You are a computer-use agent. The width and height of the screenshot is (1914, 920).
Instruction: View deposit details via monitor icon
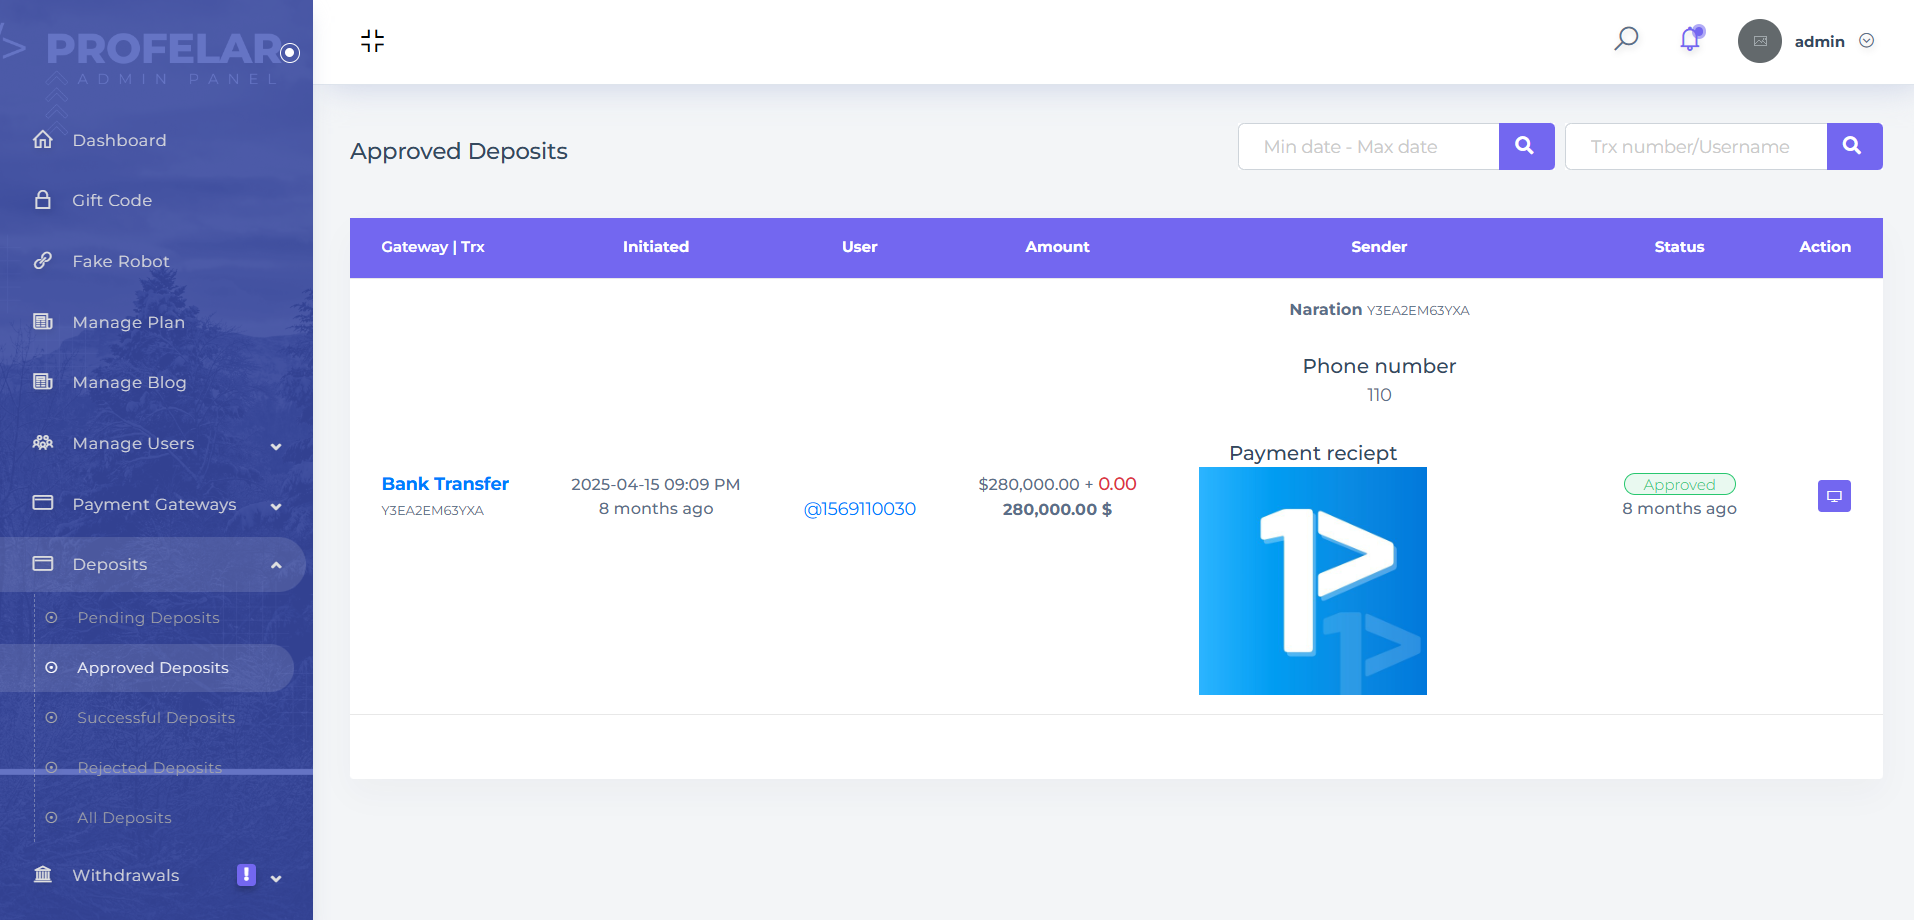click(x=1833, y=496)
